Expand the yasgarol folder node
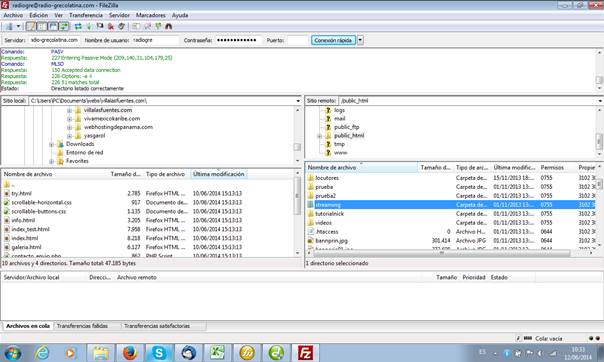604x362 pixels. (x=69, y=136)
